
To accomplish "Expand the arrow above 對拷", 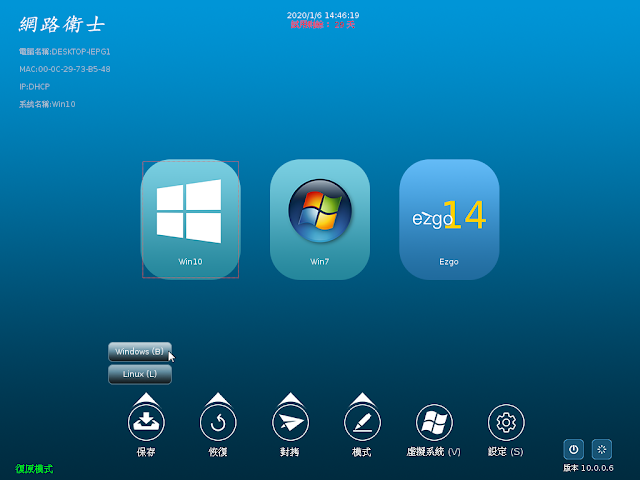I will [290, 398].
